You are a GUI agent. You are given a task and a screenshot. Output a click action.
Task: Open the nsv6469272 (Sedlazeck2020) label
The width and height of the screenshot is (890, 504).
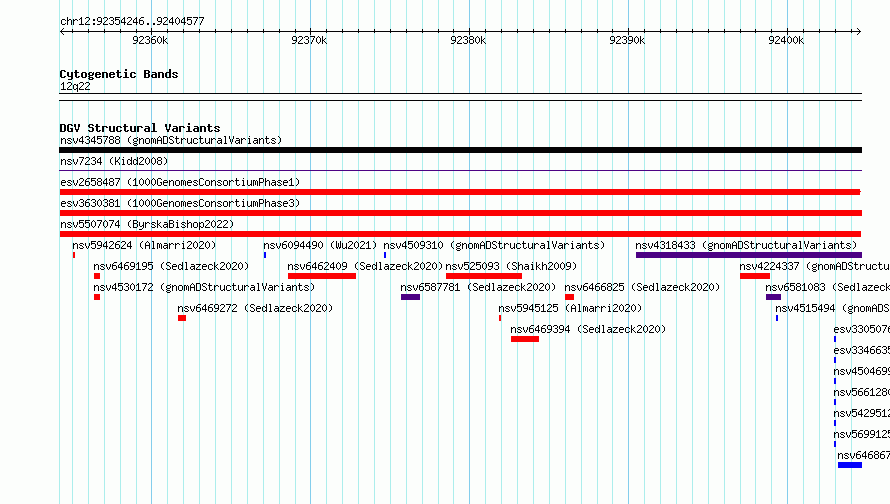(x=255, y=308)
